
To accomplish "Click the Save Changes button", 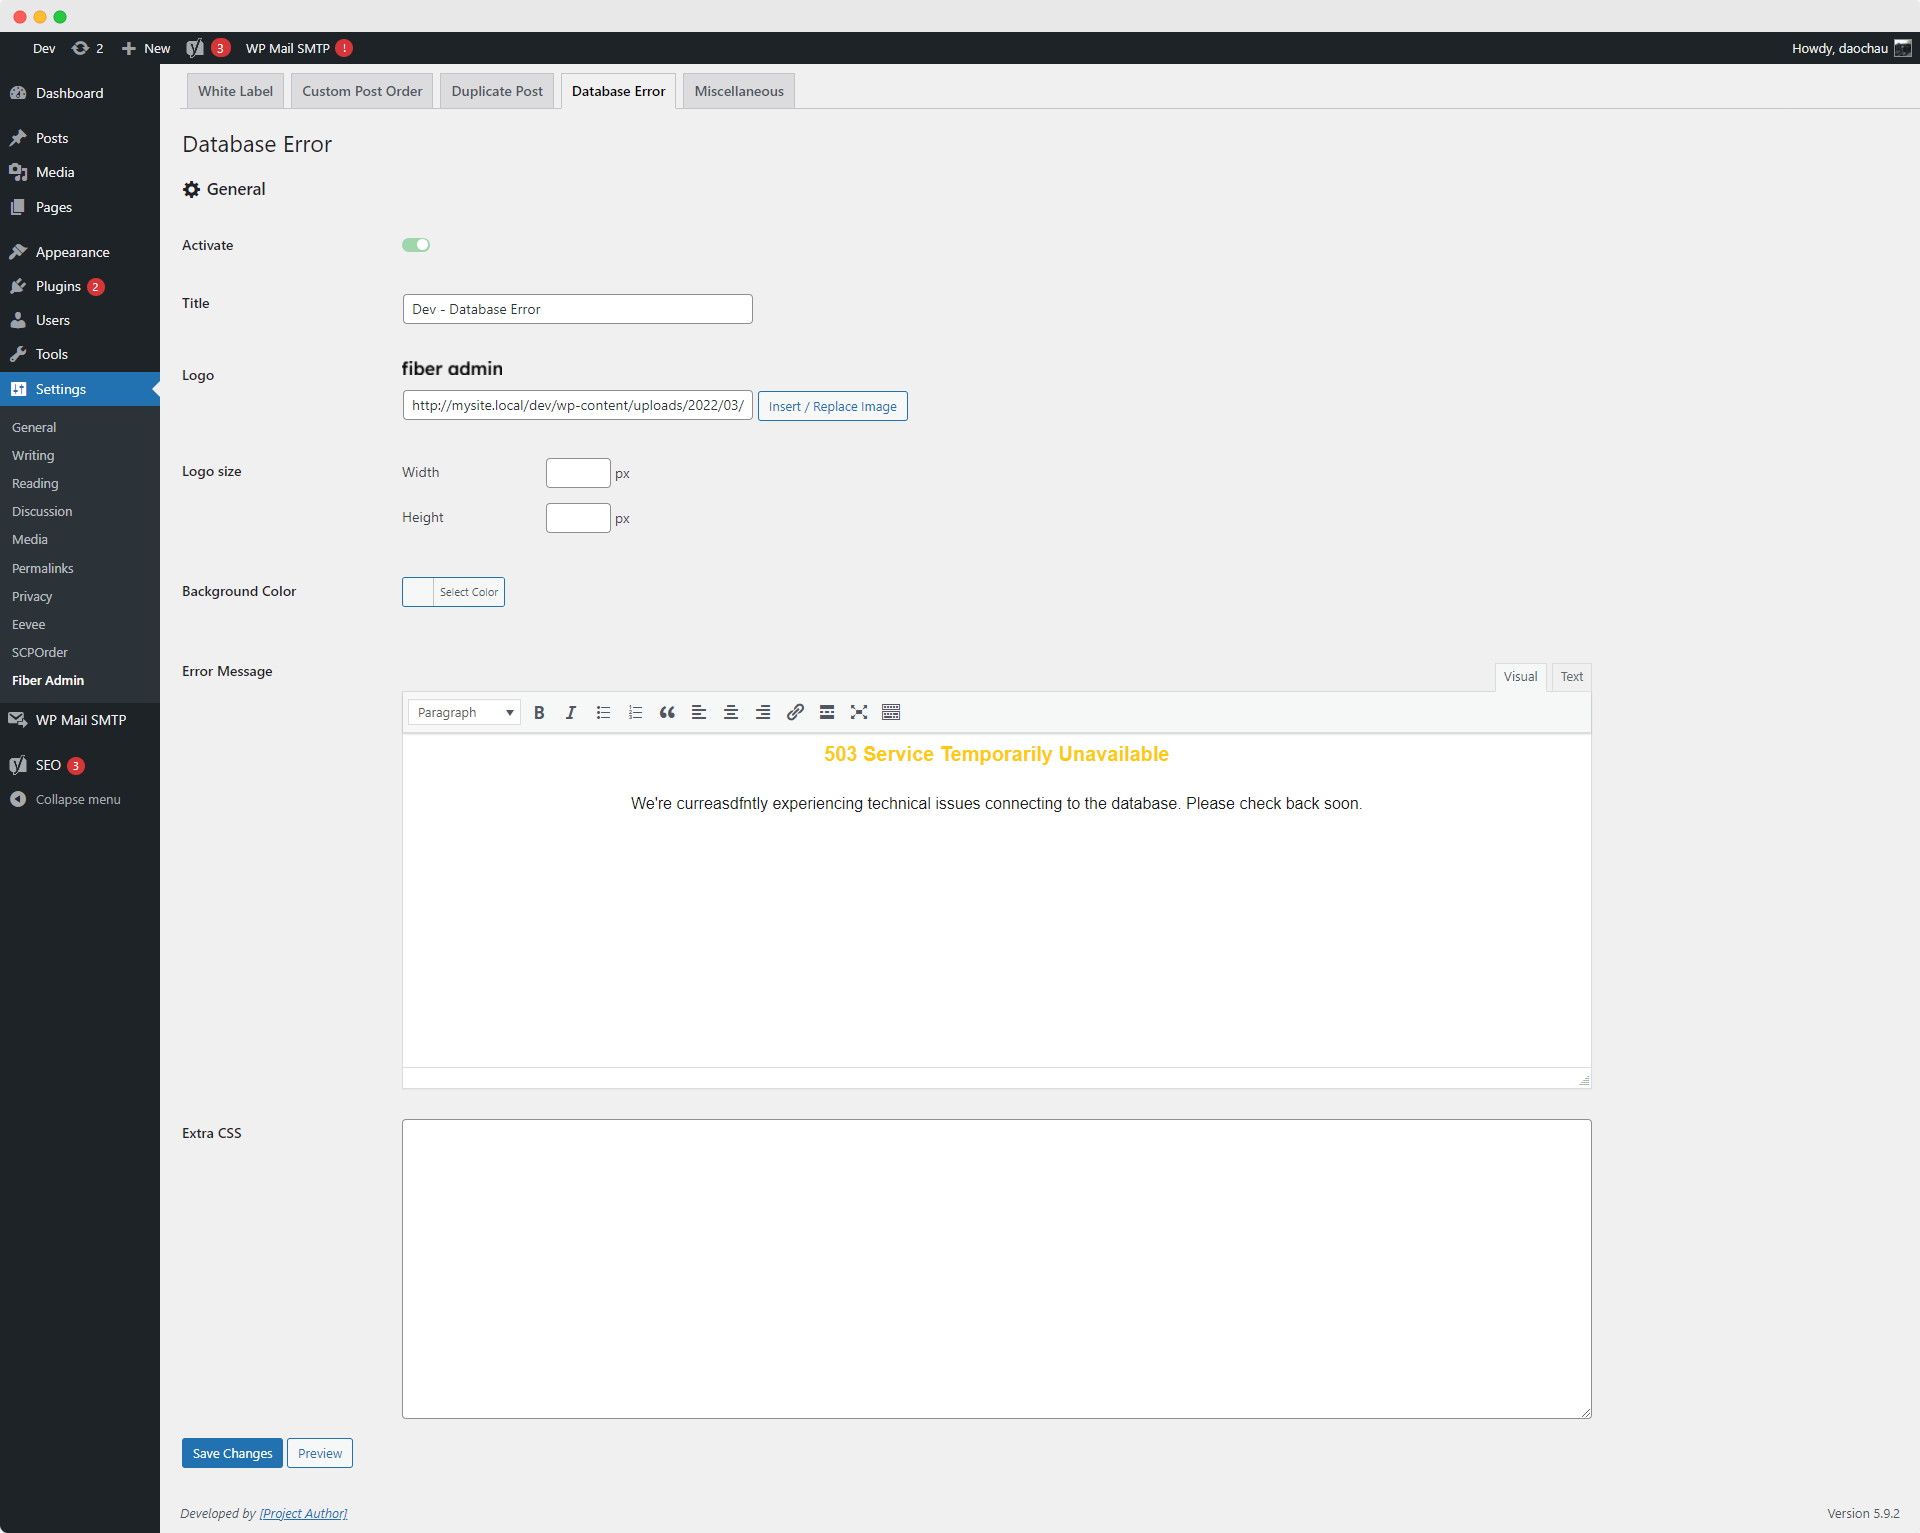I will coord(232,1453).
